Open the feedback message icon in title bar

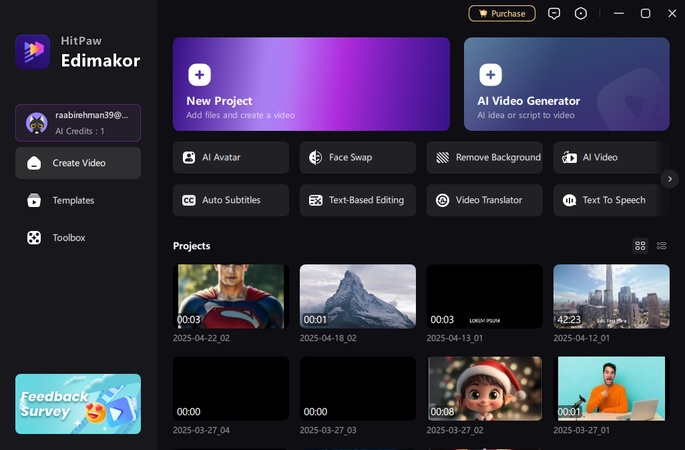click(554, 13)
